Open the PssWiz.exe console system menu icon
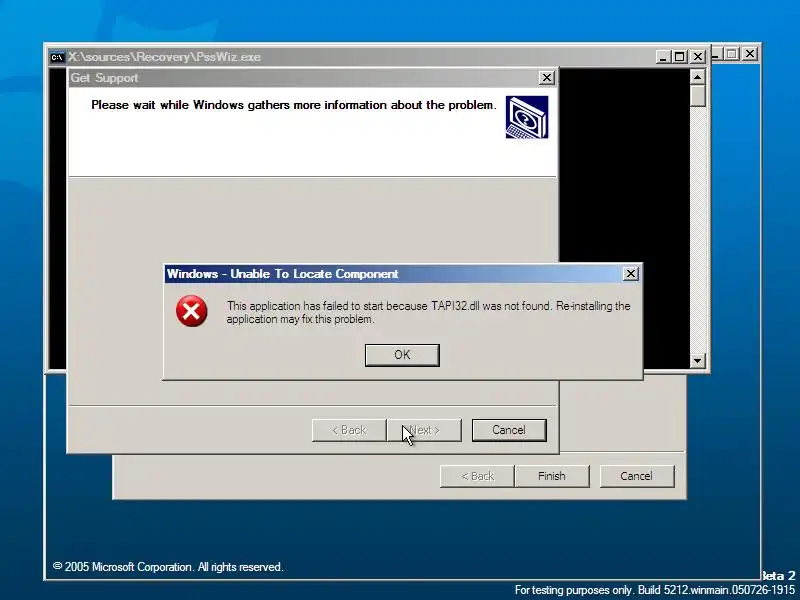Screen dimensions: 800x600 coord(57,57)
